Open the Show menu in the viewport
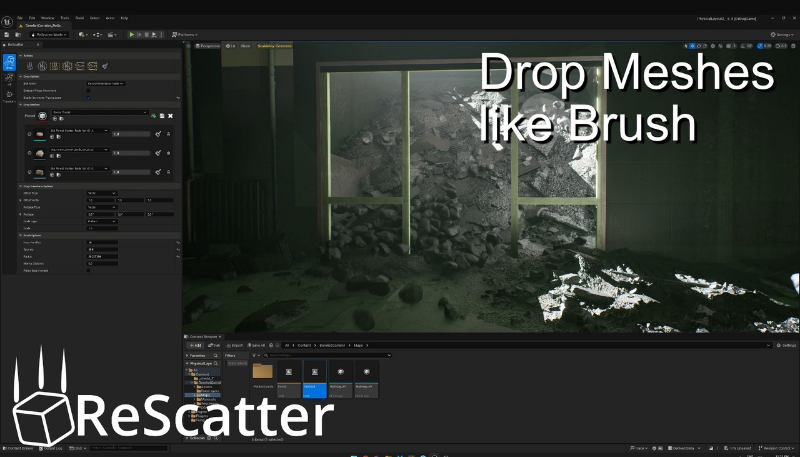 coord(245,46)
